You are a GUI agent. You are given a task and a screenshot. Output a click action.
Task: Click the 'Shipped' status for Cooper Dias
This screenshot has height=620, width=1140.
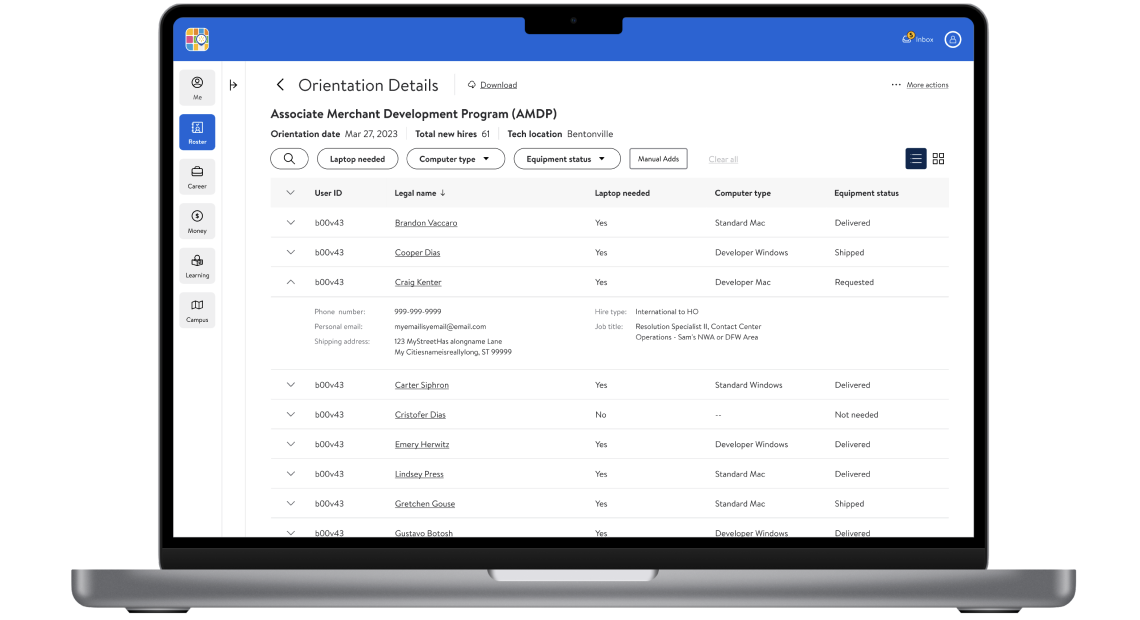click(849, 252)
